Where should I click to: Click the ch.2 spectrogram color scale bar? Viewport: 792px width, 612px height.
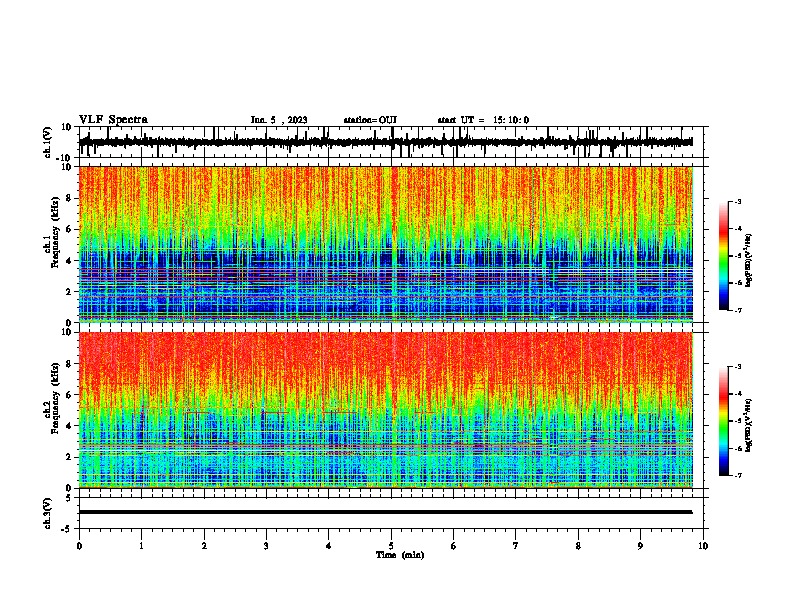point(723,421)
